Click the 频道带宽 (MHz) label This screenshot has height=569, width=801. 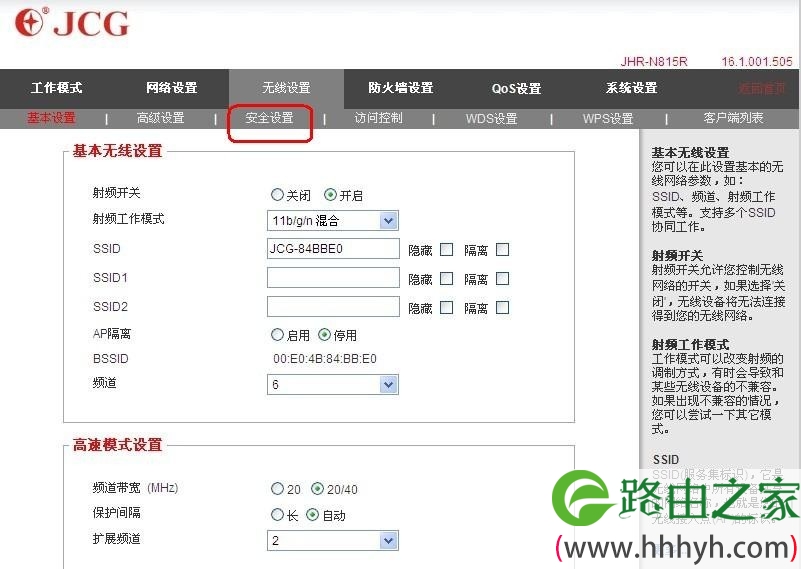click(135, 488)
